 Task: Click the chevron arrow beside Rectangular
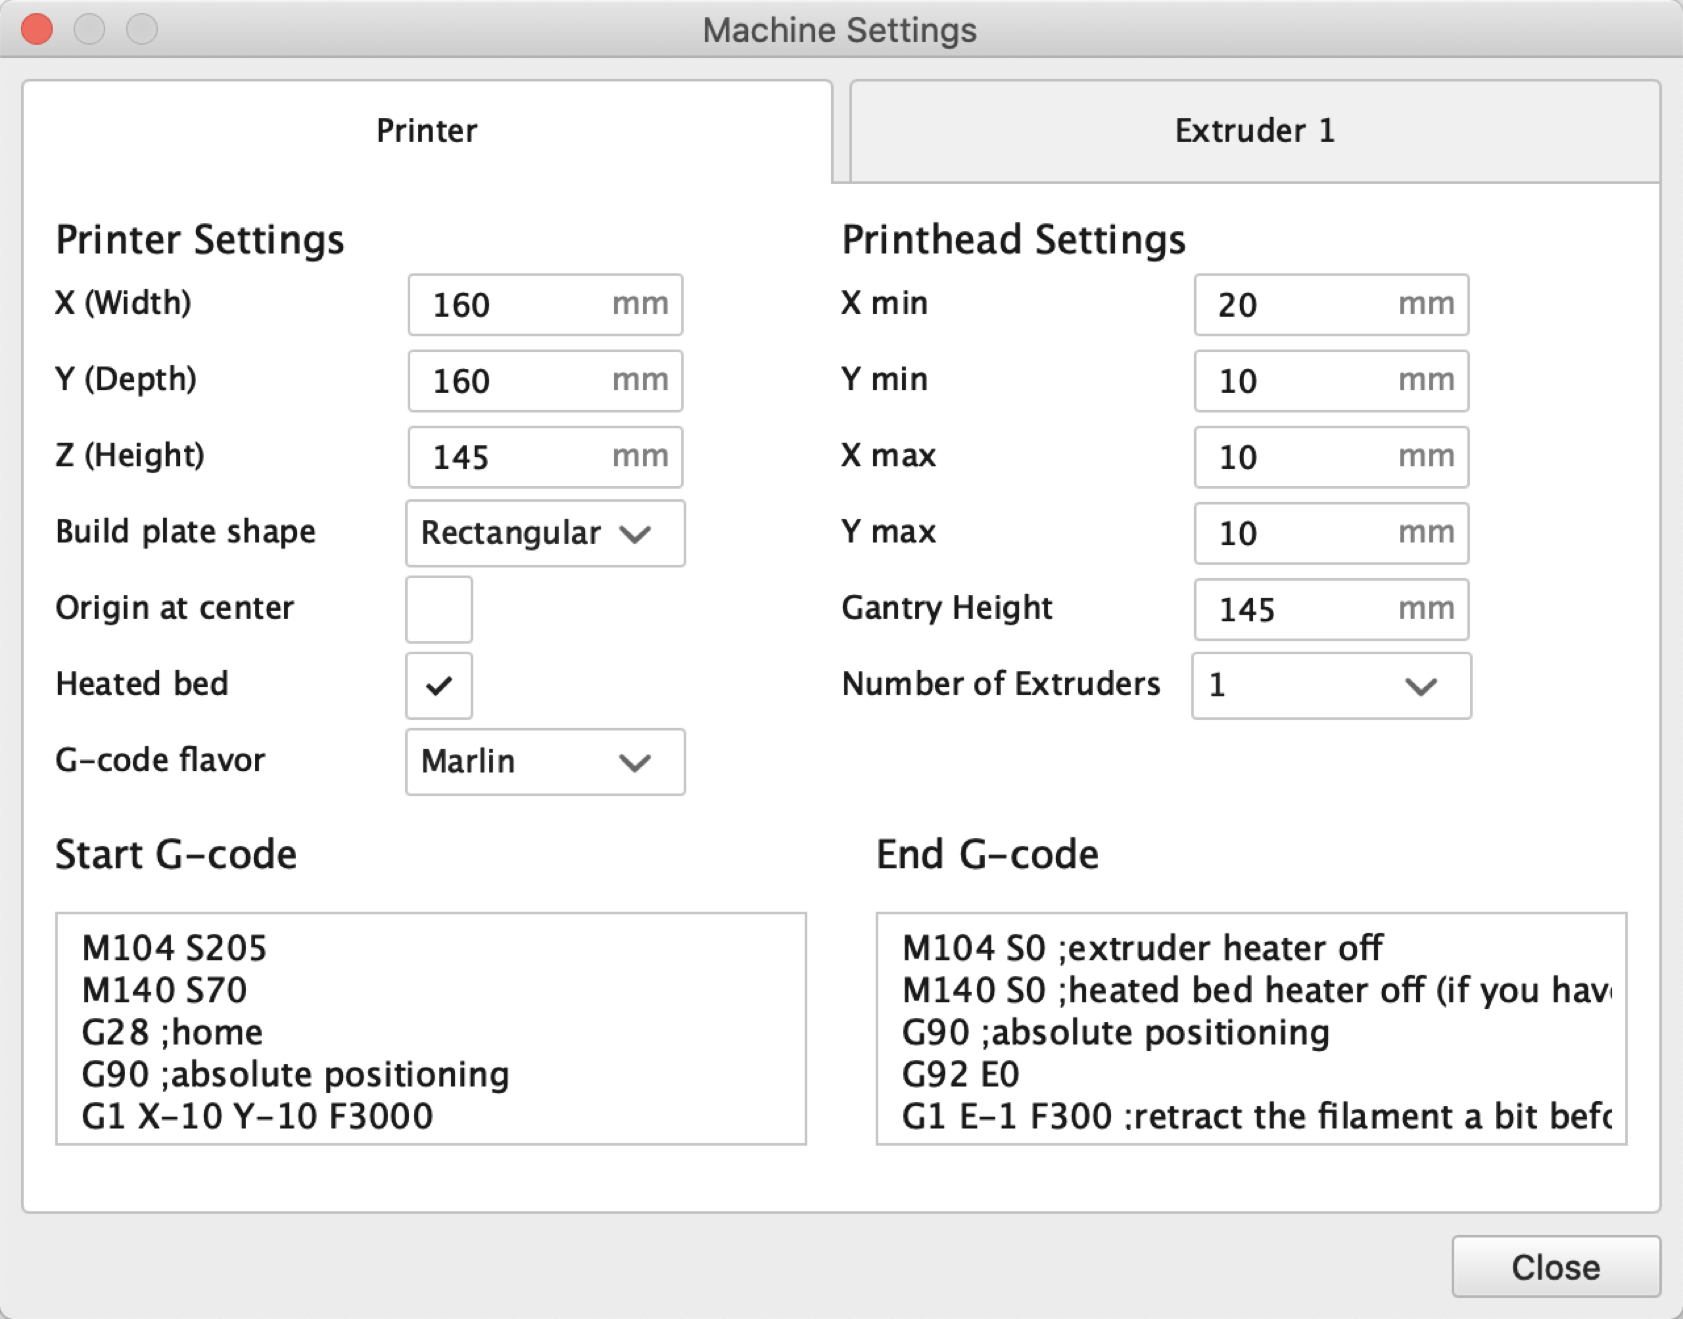(x=635, y=534)
